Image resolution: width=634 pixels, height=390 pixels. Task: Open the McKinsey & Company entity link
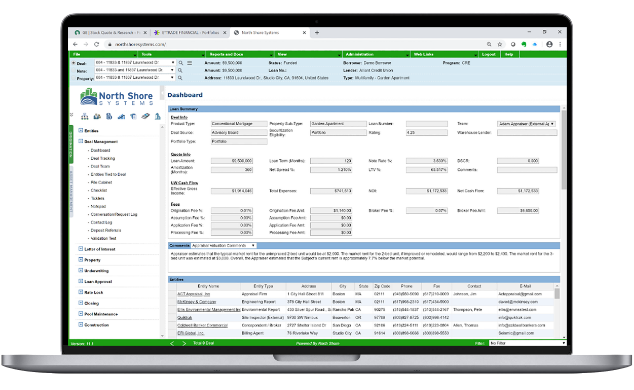[197, 302]
